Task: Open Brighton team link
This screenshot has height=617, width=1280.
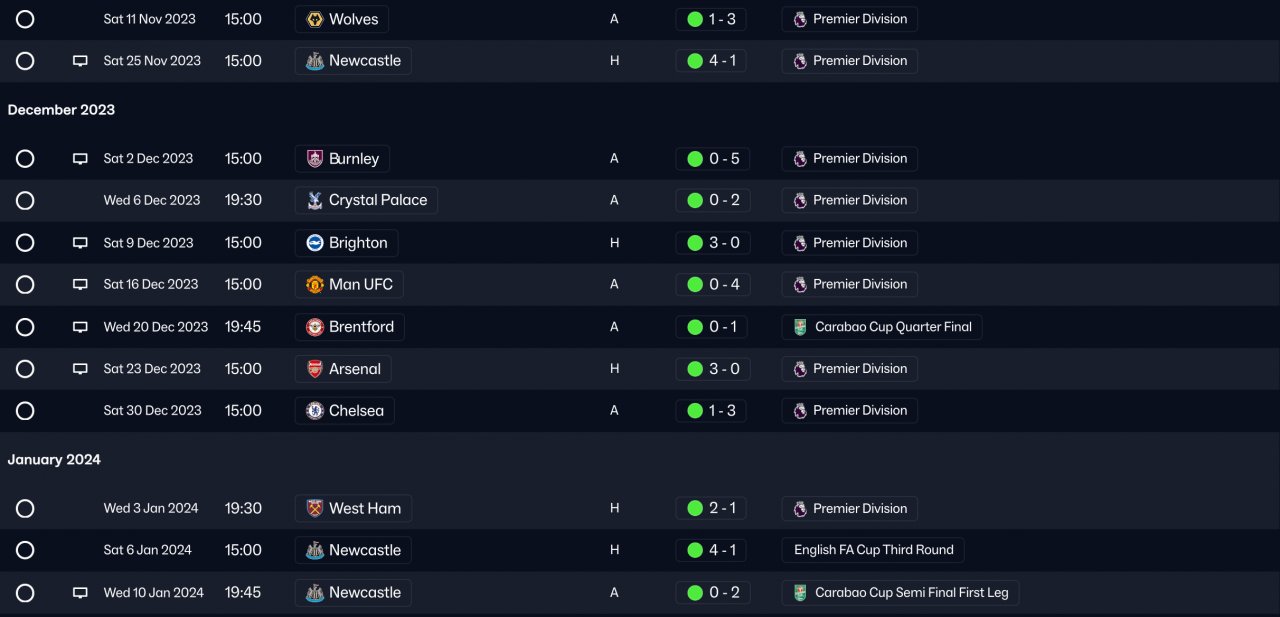Action: pos(358,243)
